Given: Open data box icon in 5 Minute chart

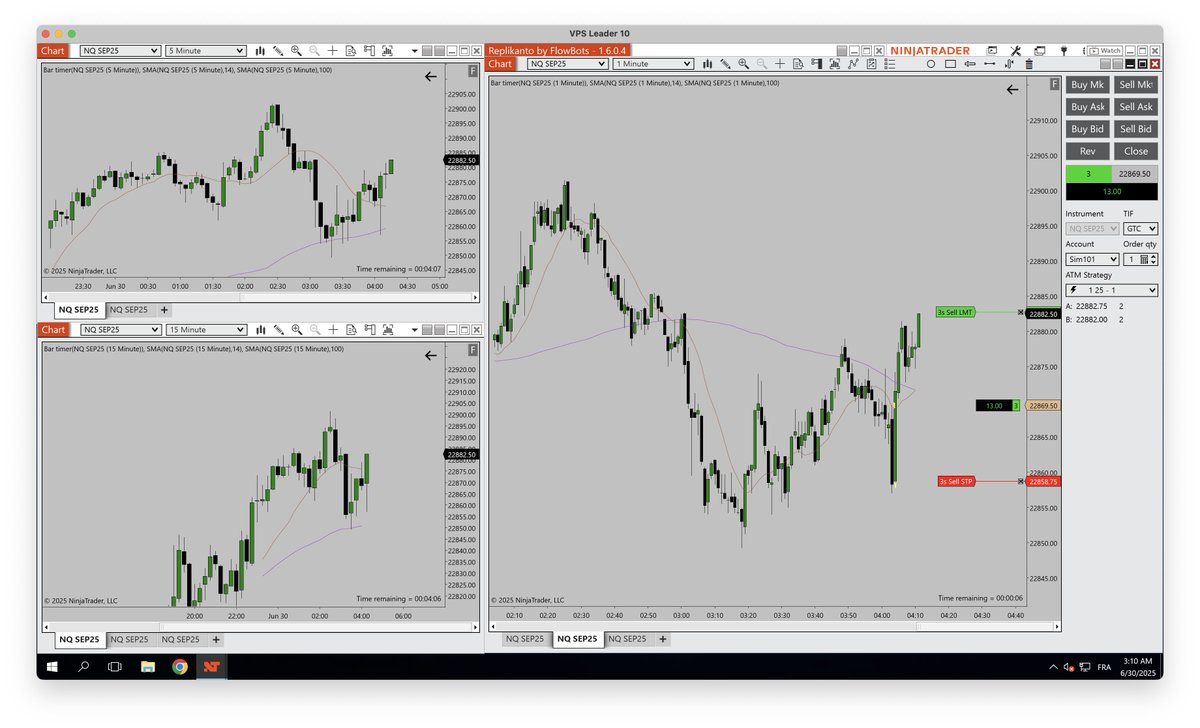Looking at the screenshot, I should [350, 50].
